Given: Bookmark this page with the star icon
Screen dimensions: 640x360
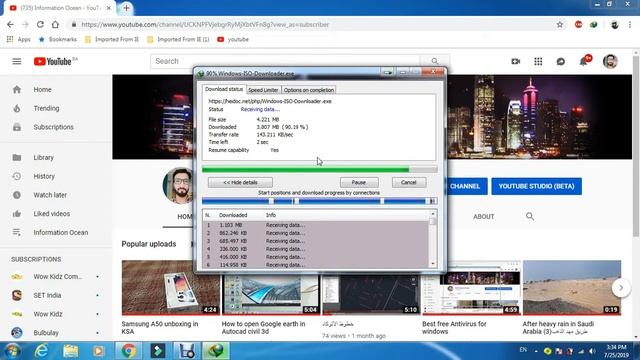Looking at the screenshot, I should (x=560, y=24).
